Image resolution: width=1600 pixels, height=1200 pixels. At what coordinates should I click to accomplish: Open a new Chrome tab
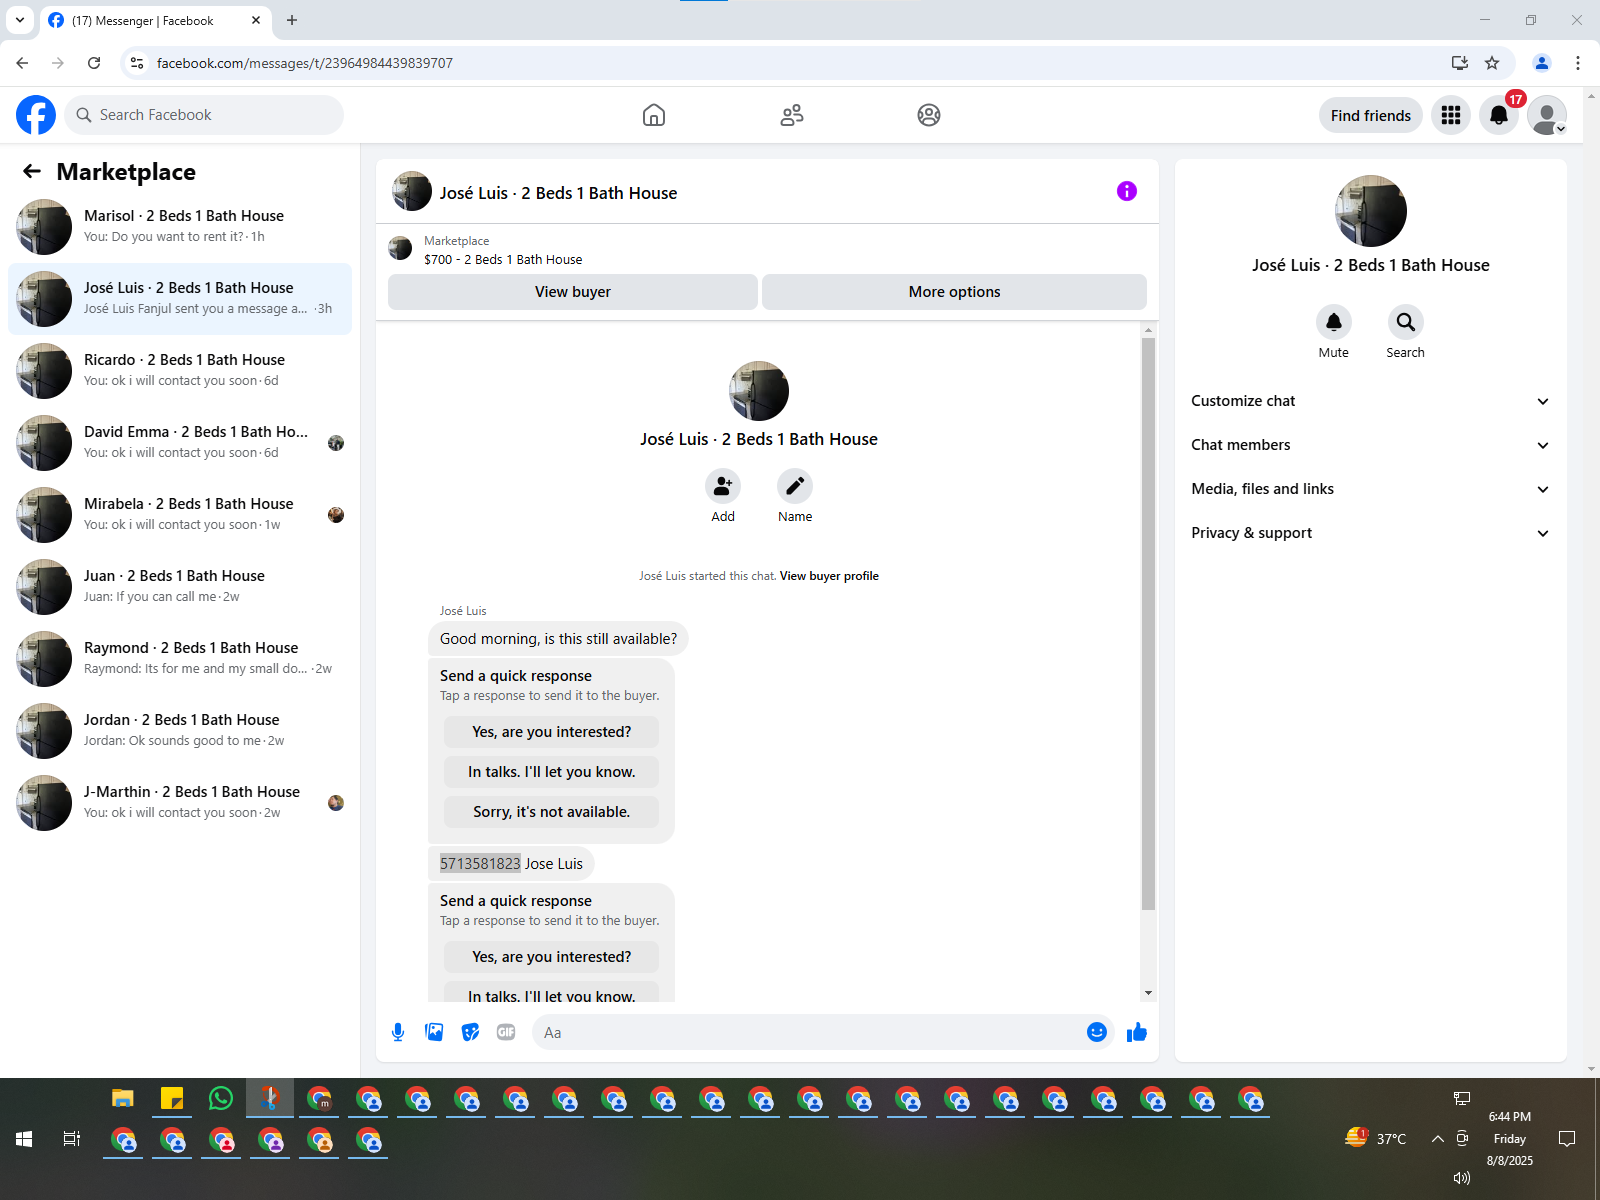coord(292,20)
